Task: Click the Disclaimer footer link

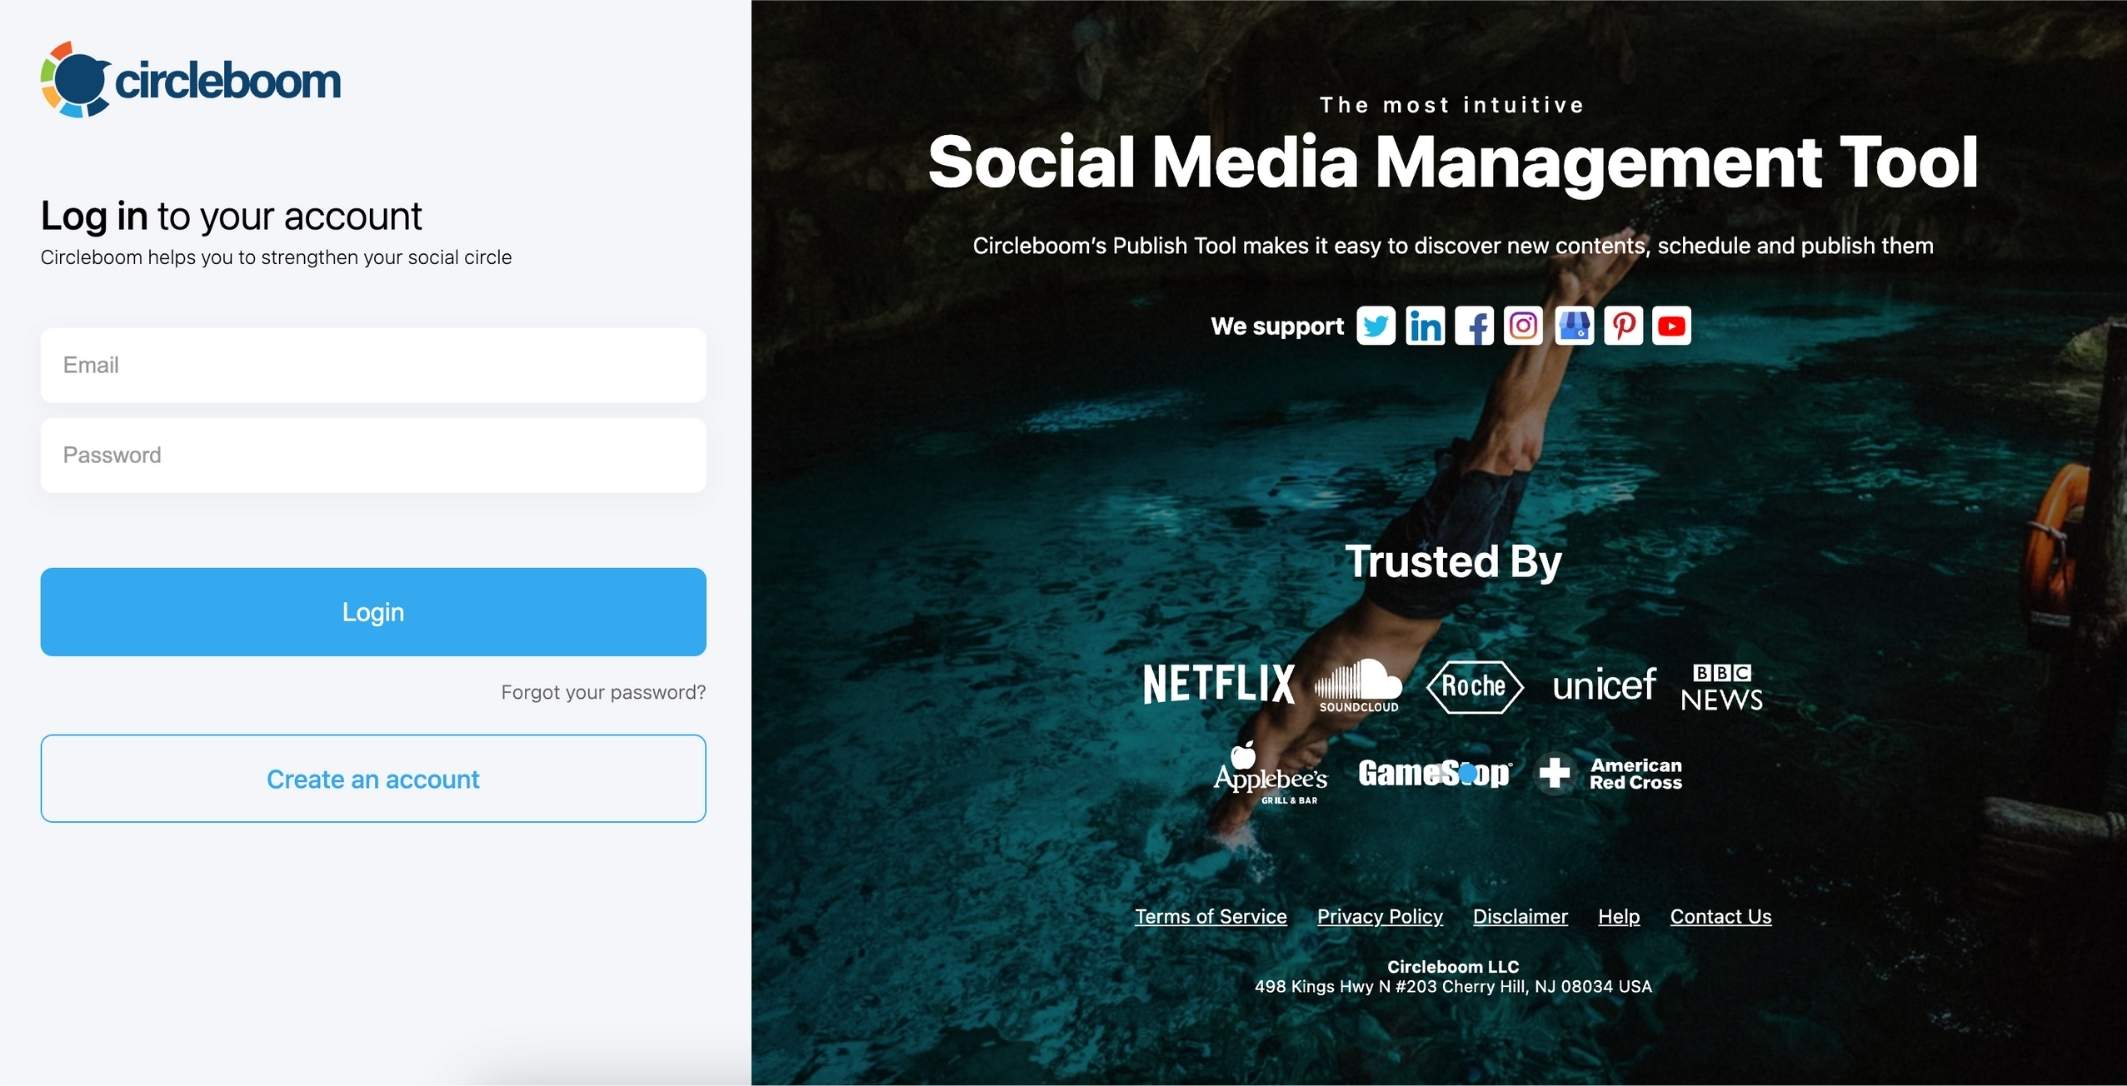Action: pyautogui.click(x=1520, y=914)
